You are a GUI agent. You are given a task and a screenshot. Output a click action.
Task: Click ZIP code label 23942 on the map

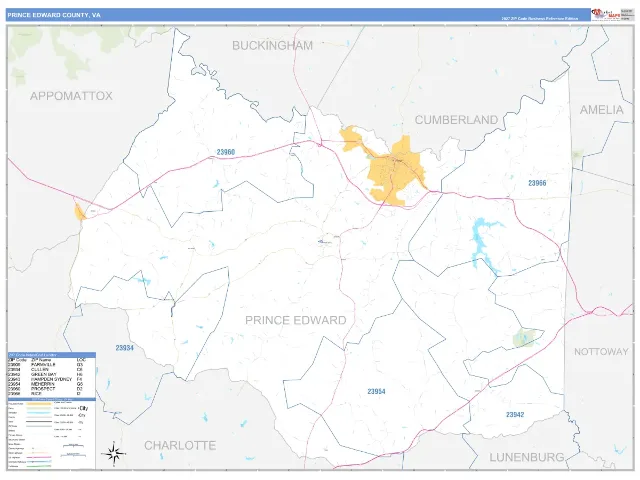(515, 415)
